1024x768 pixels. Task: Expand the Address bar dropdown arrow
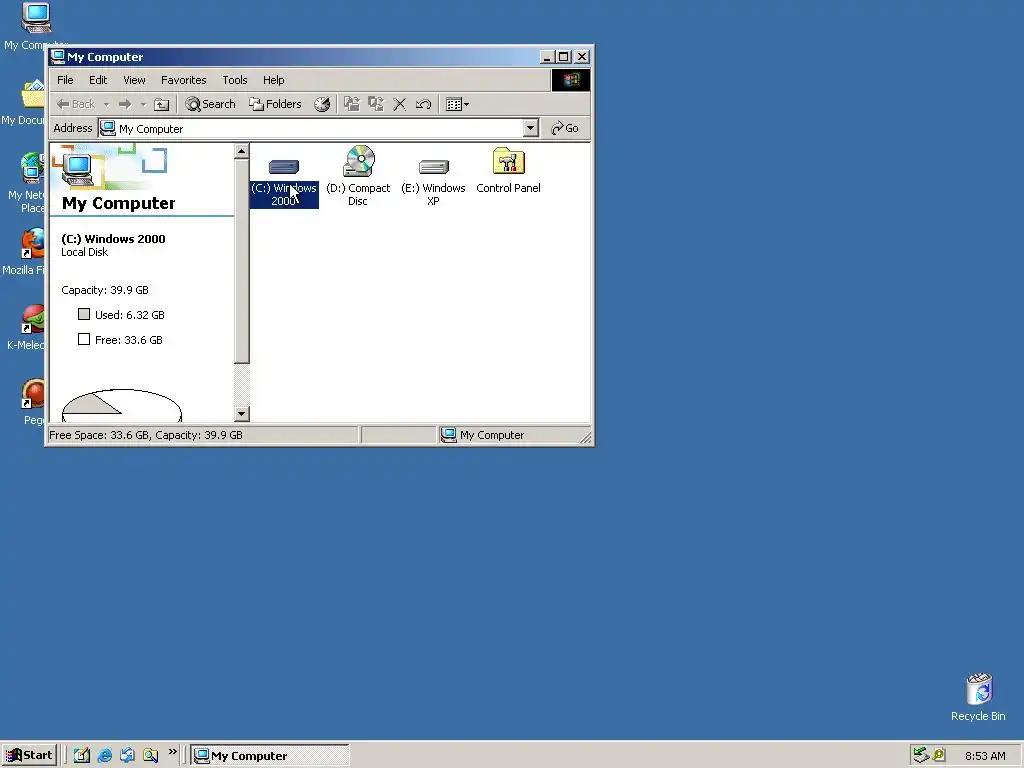(x=530, y=128)
